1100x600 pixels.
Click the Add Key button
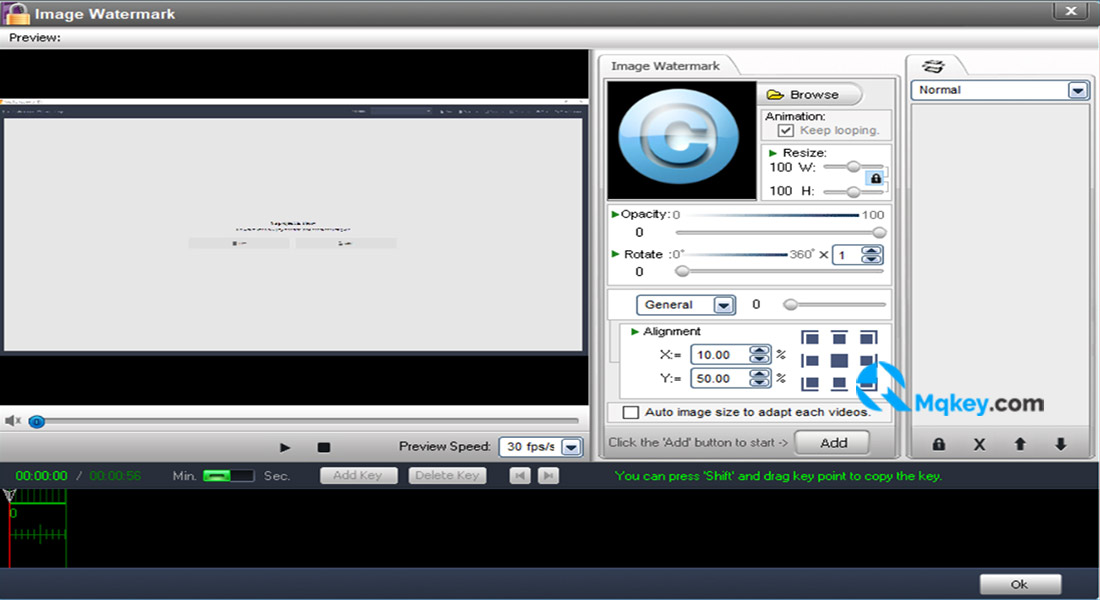(358, 476)
